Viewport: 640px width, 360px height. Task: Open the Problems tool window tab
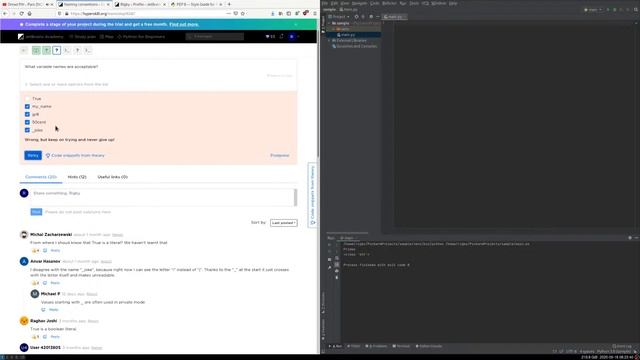376,346
